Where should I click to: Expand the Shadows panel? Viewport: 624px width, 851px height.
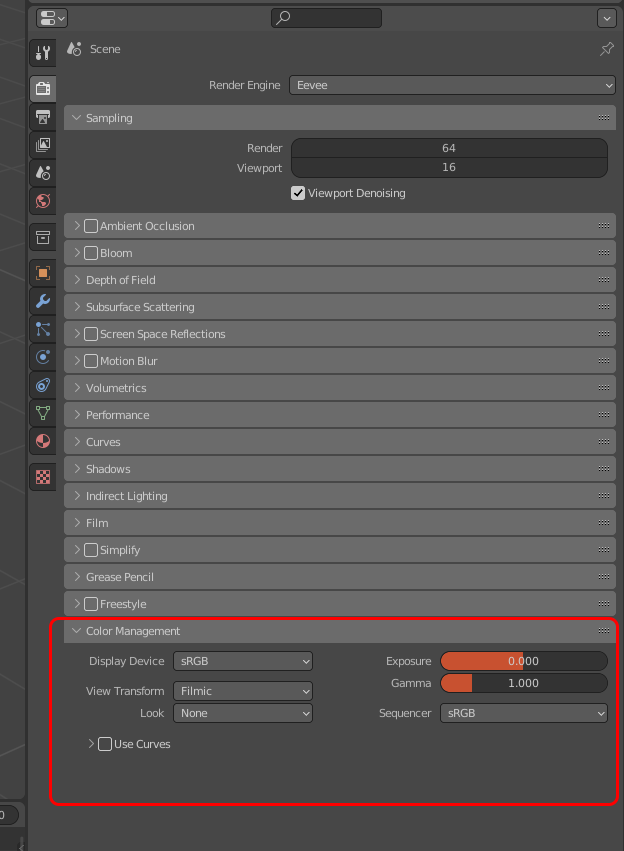[77, 469]
